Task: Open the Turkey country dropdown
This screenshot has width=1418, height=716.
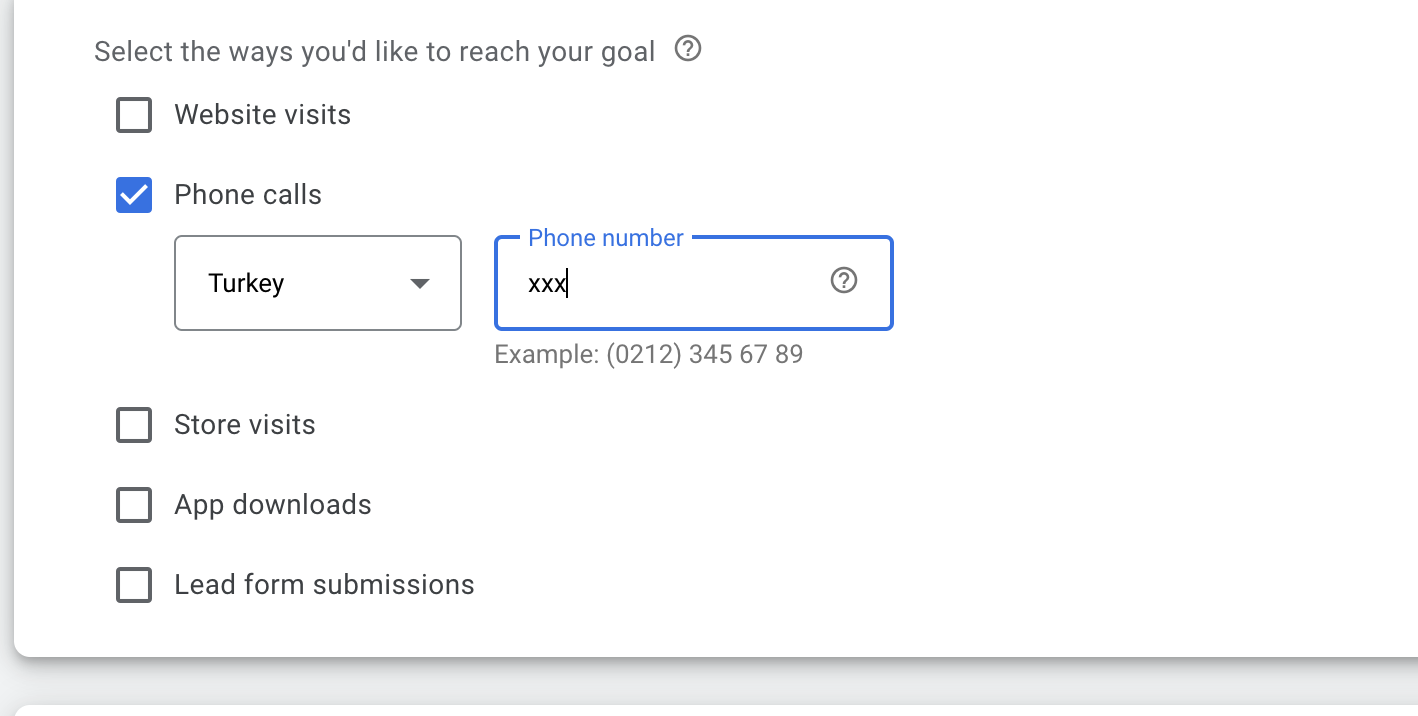Action: (x=318, y=283)
